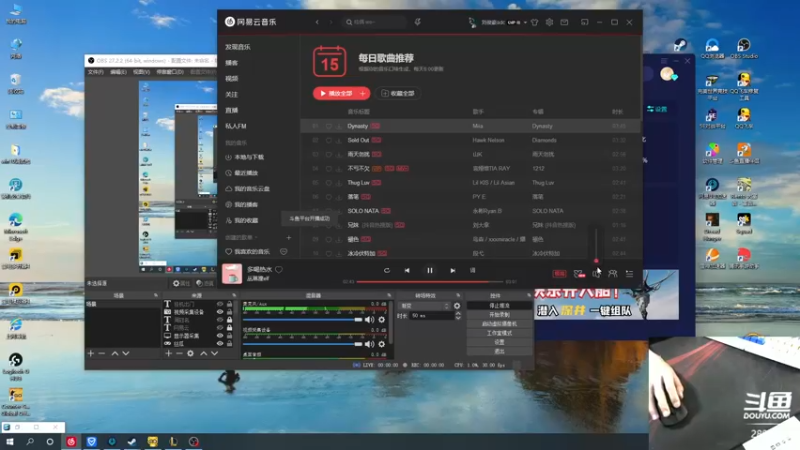The height and width of the screenshot is (450, 800).
Task: Toggle lock on the last OBS source
Action: coord(229,343)
